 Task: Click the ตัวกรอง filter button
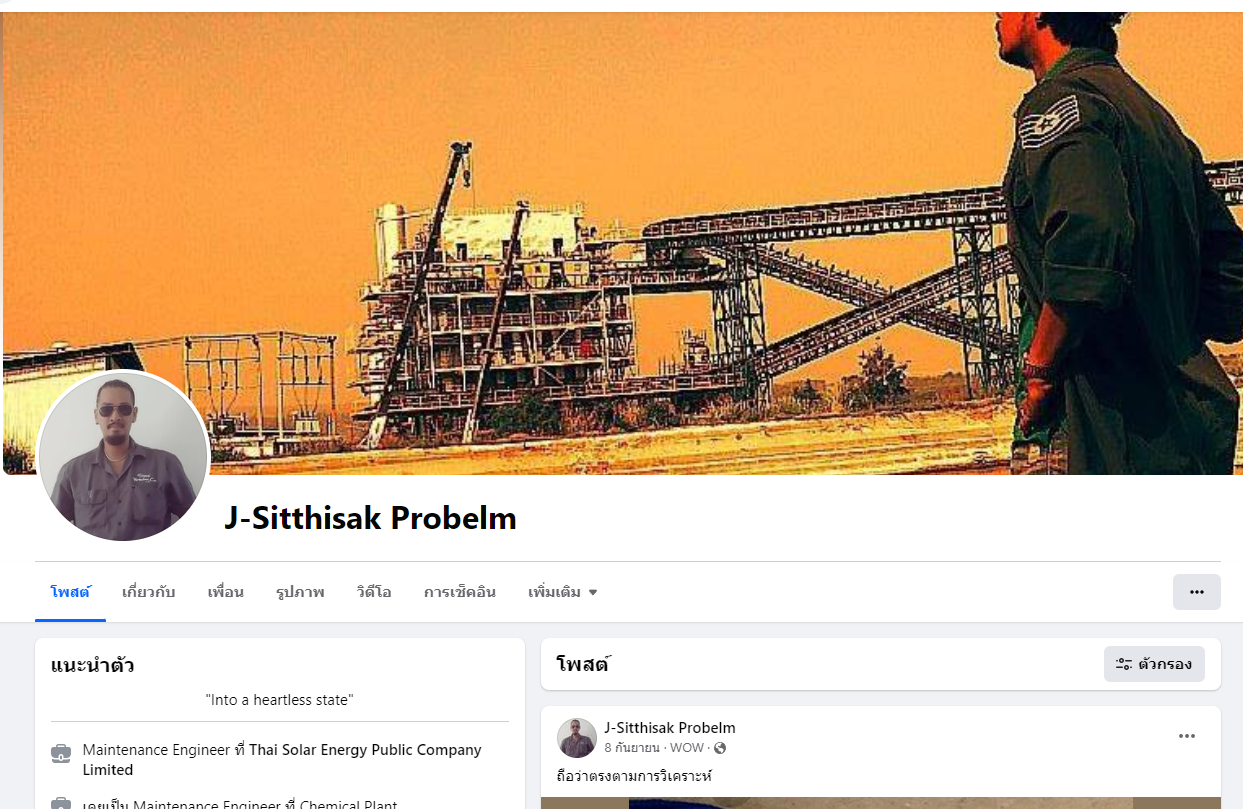point(1154,664)
